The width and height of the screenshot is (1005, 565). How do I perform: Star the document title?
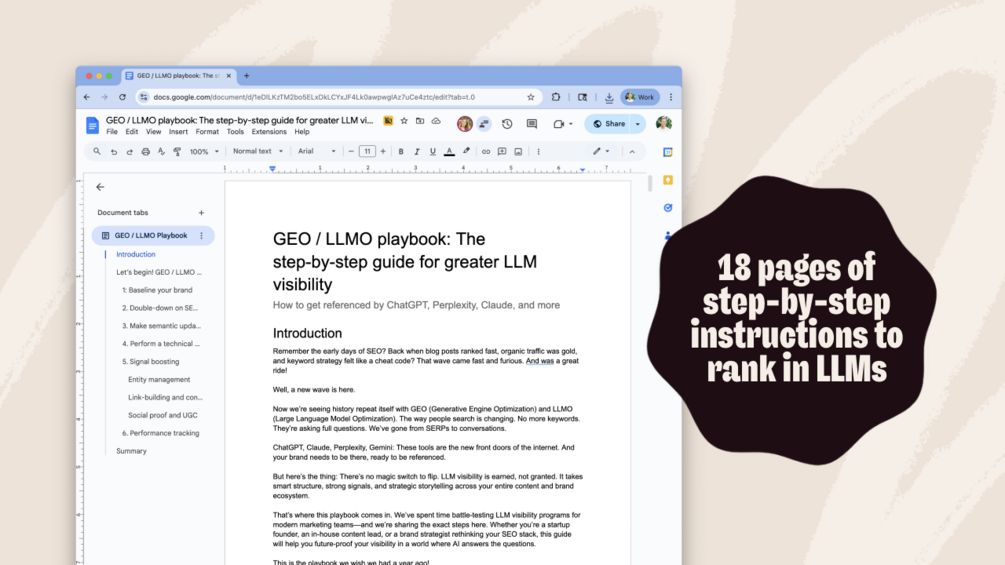point(404,120)
